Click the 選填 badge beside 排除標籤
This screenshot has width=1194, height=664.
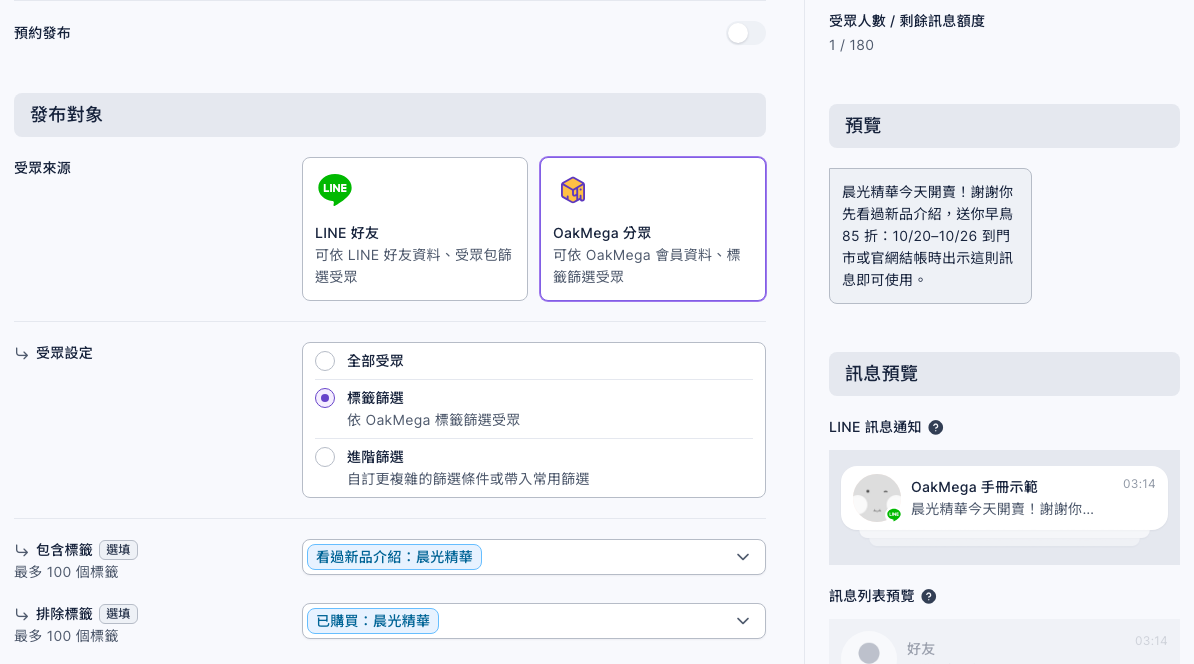click(118, 614)
